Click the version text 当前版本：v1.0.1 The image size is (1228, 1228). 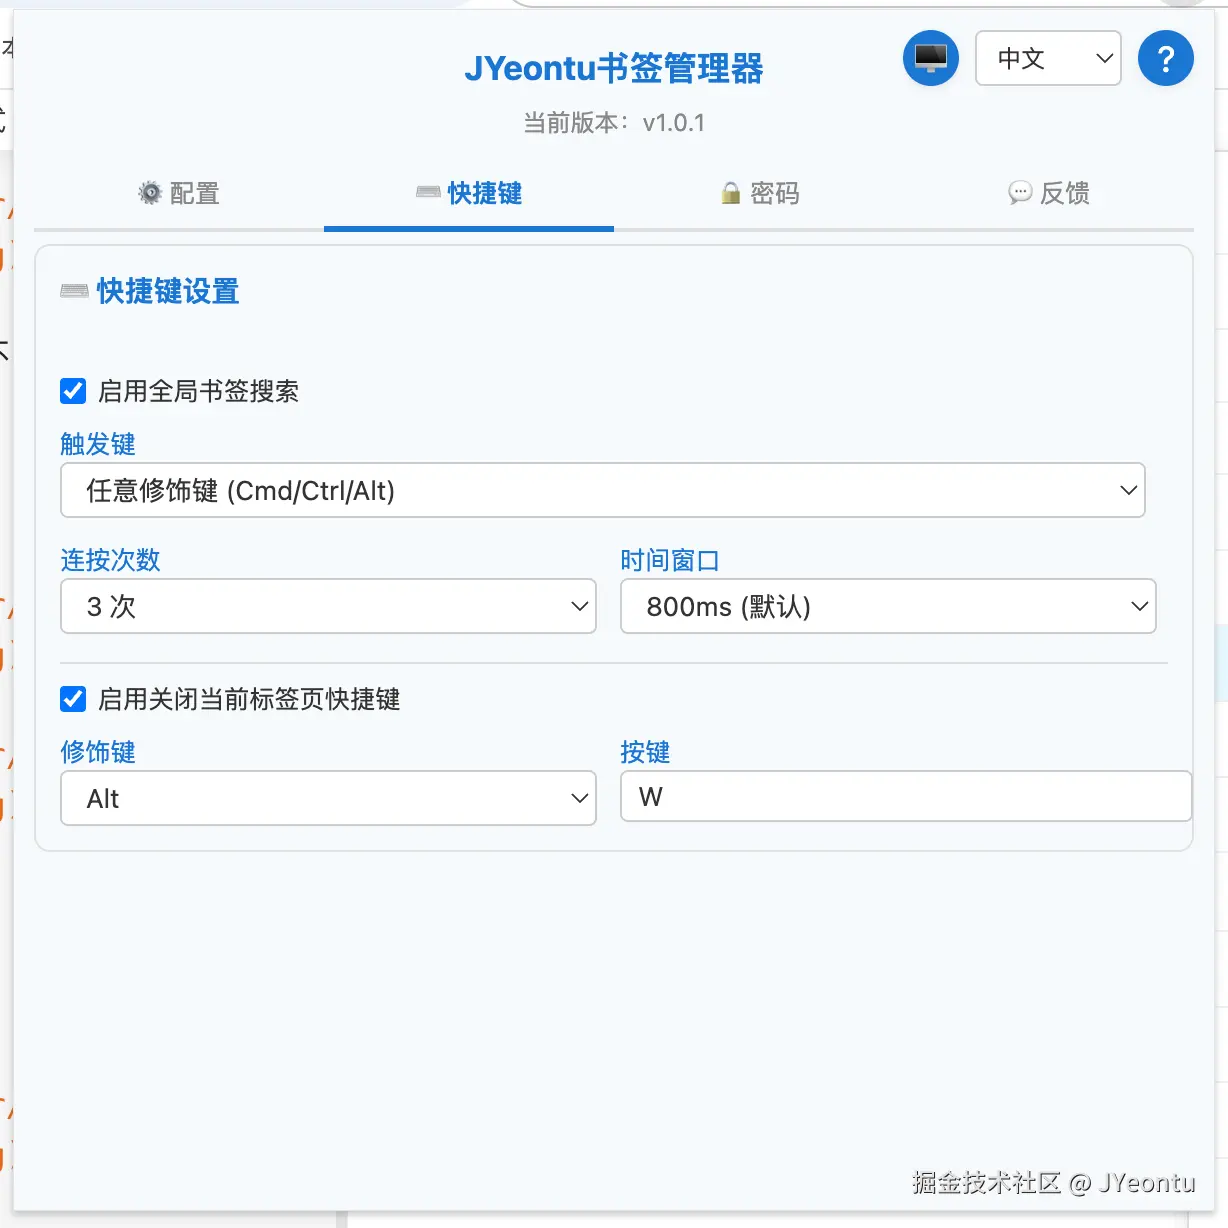click(x=614, y=123)
